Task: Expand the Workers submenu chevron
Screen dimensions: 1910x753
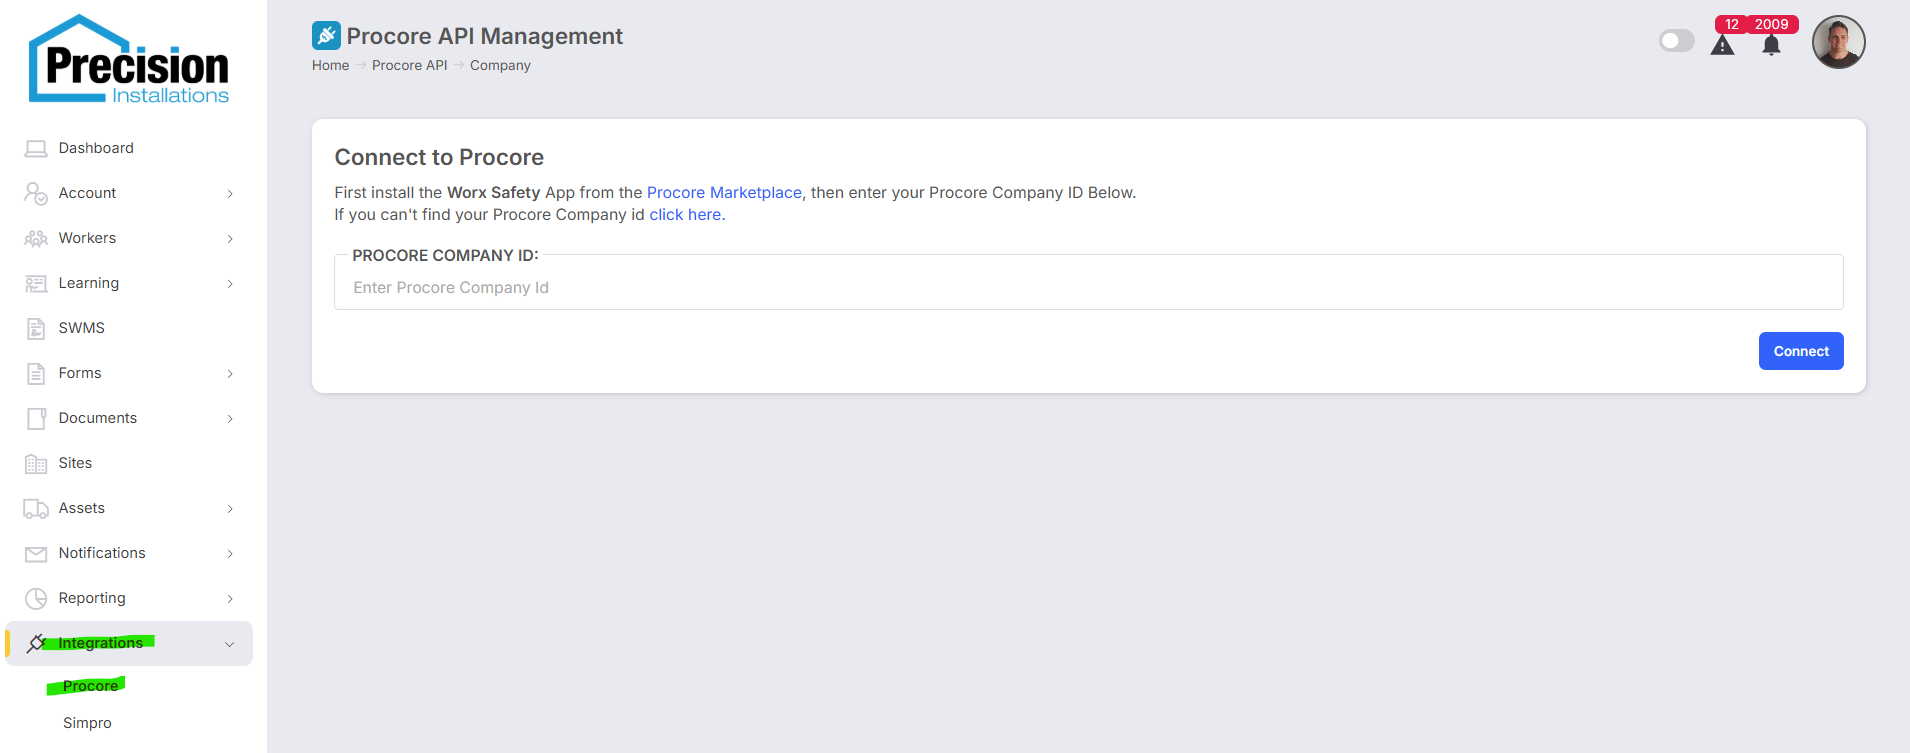Action: click(230, 239)
